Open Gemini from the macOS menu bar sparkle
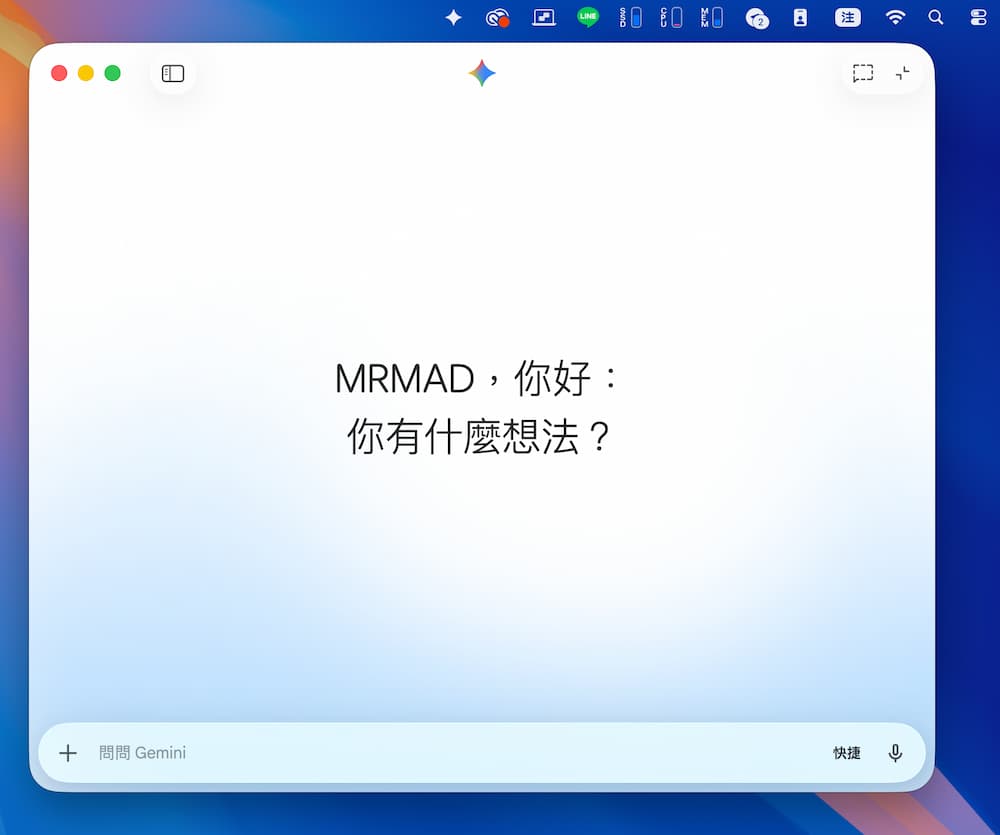This screenshot has width=1000, height=835. pos(453,17)
